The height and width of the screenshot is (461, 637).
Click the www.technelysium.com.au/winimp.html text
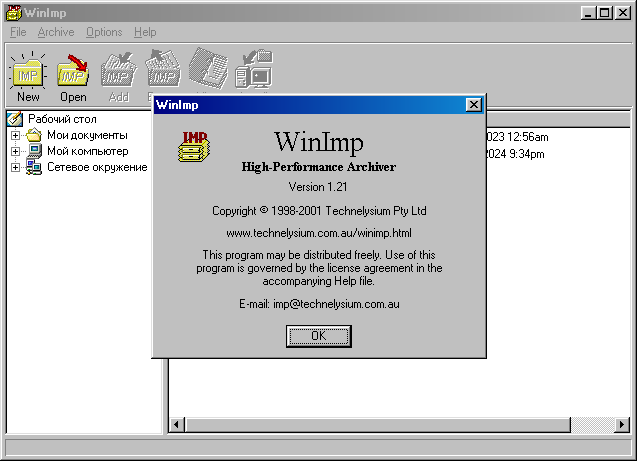tap(319, 233)
